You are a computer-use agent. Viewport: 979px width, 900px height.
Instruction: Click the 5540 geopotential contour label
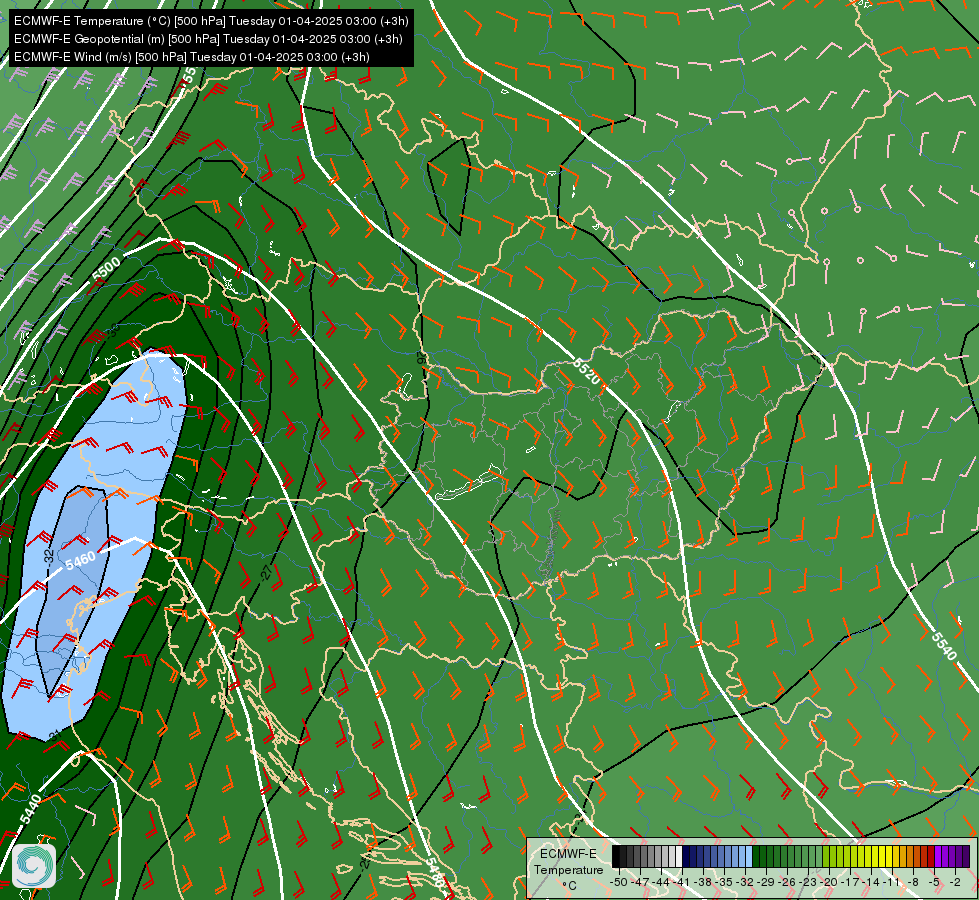point(943,646)
